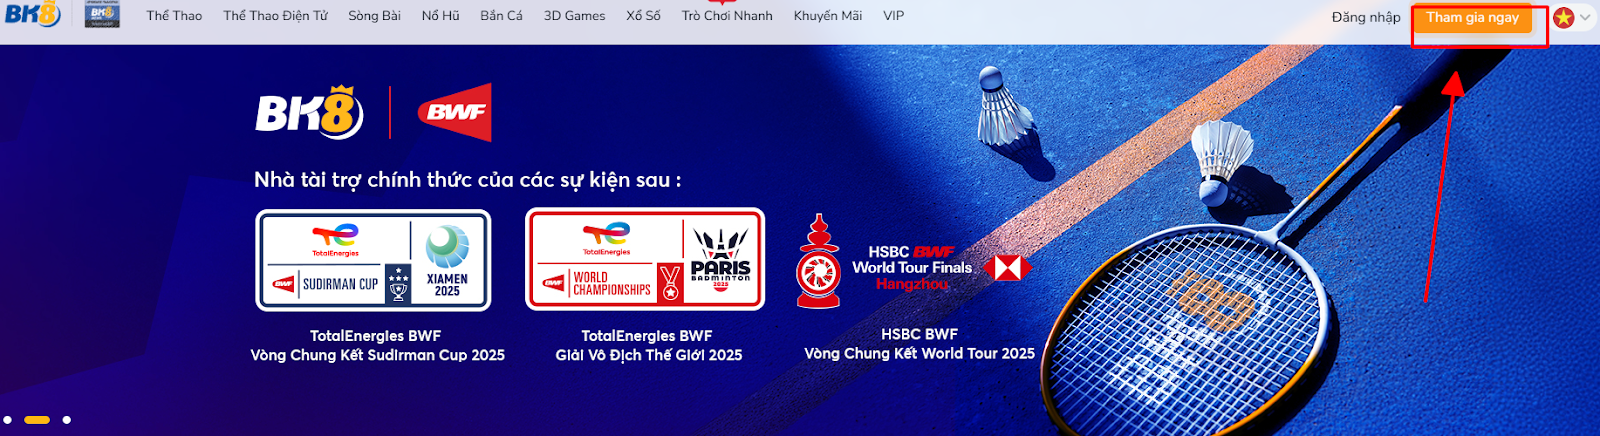Open the Thể Thao Điện Tử menu
1600x436 pixels.
point(275,16)
